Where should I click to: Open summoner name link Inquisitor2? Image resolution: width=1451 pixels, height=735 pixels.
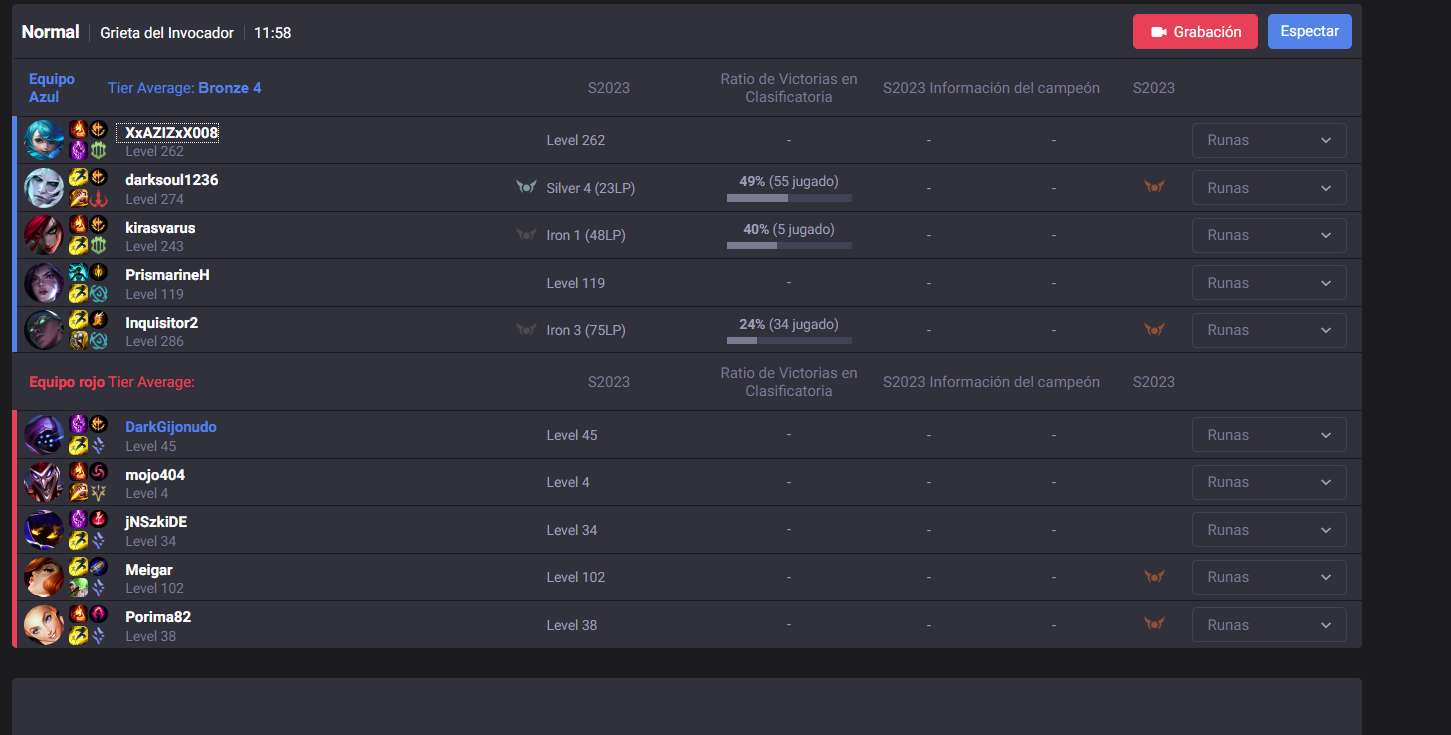point(162,322)
